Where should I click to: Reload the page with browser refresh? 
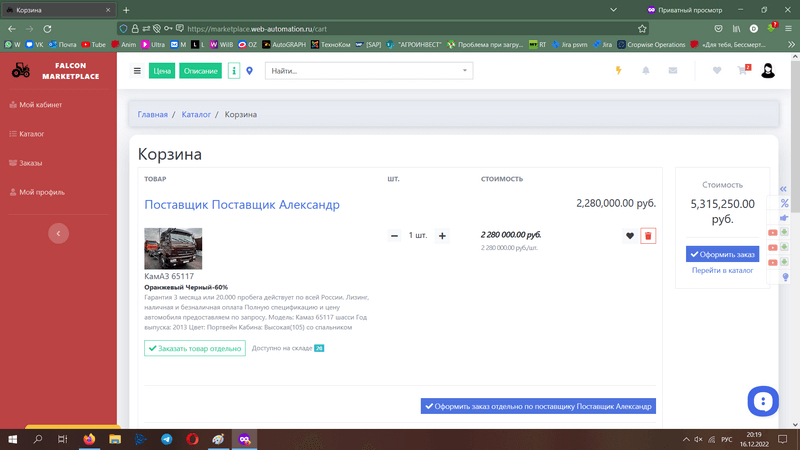click(x=47, y=29)
